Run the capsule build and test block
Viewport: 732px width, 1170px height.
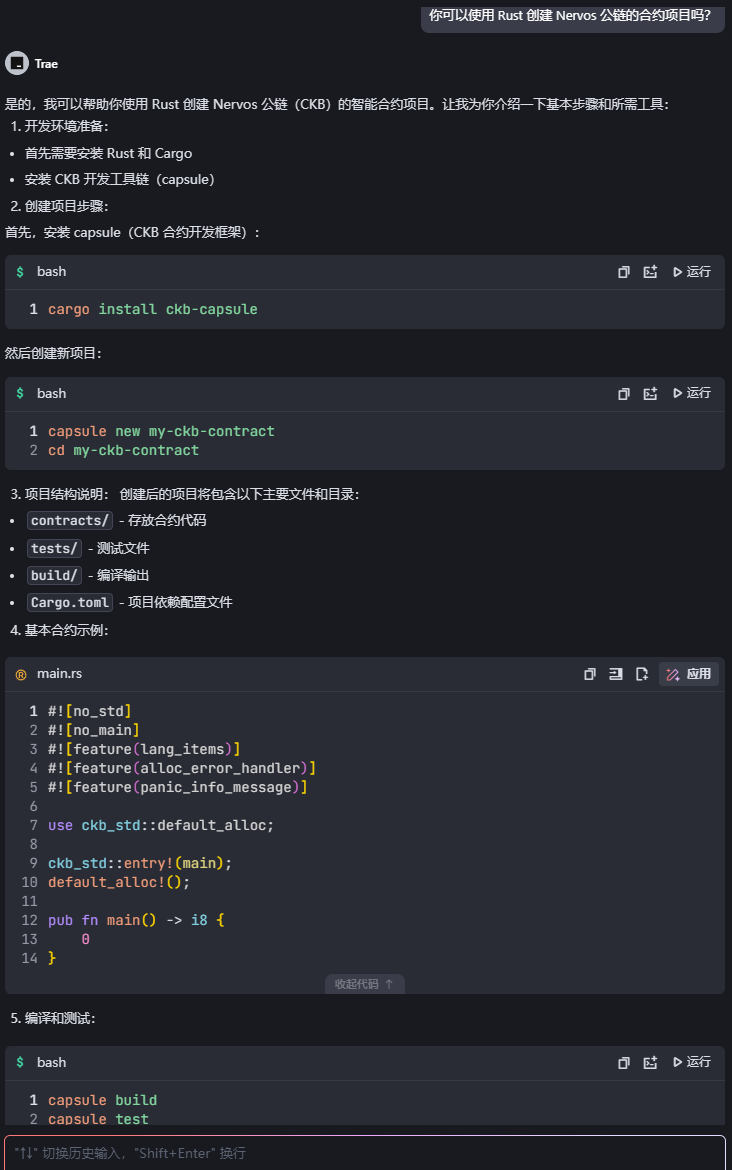pyautogui.click(x=692, y=1062)
